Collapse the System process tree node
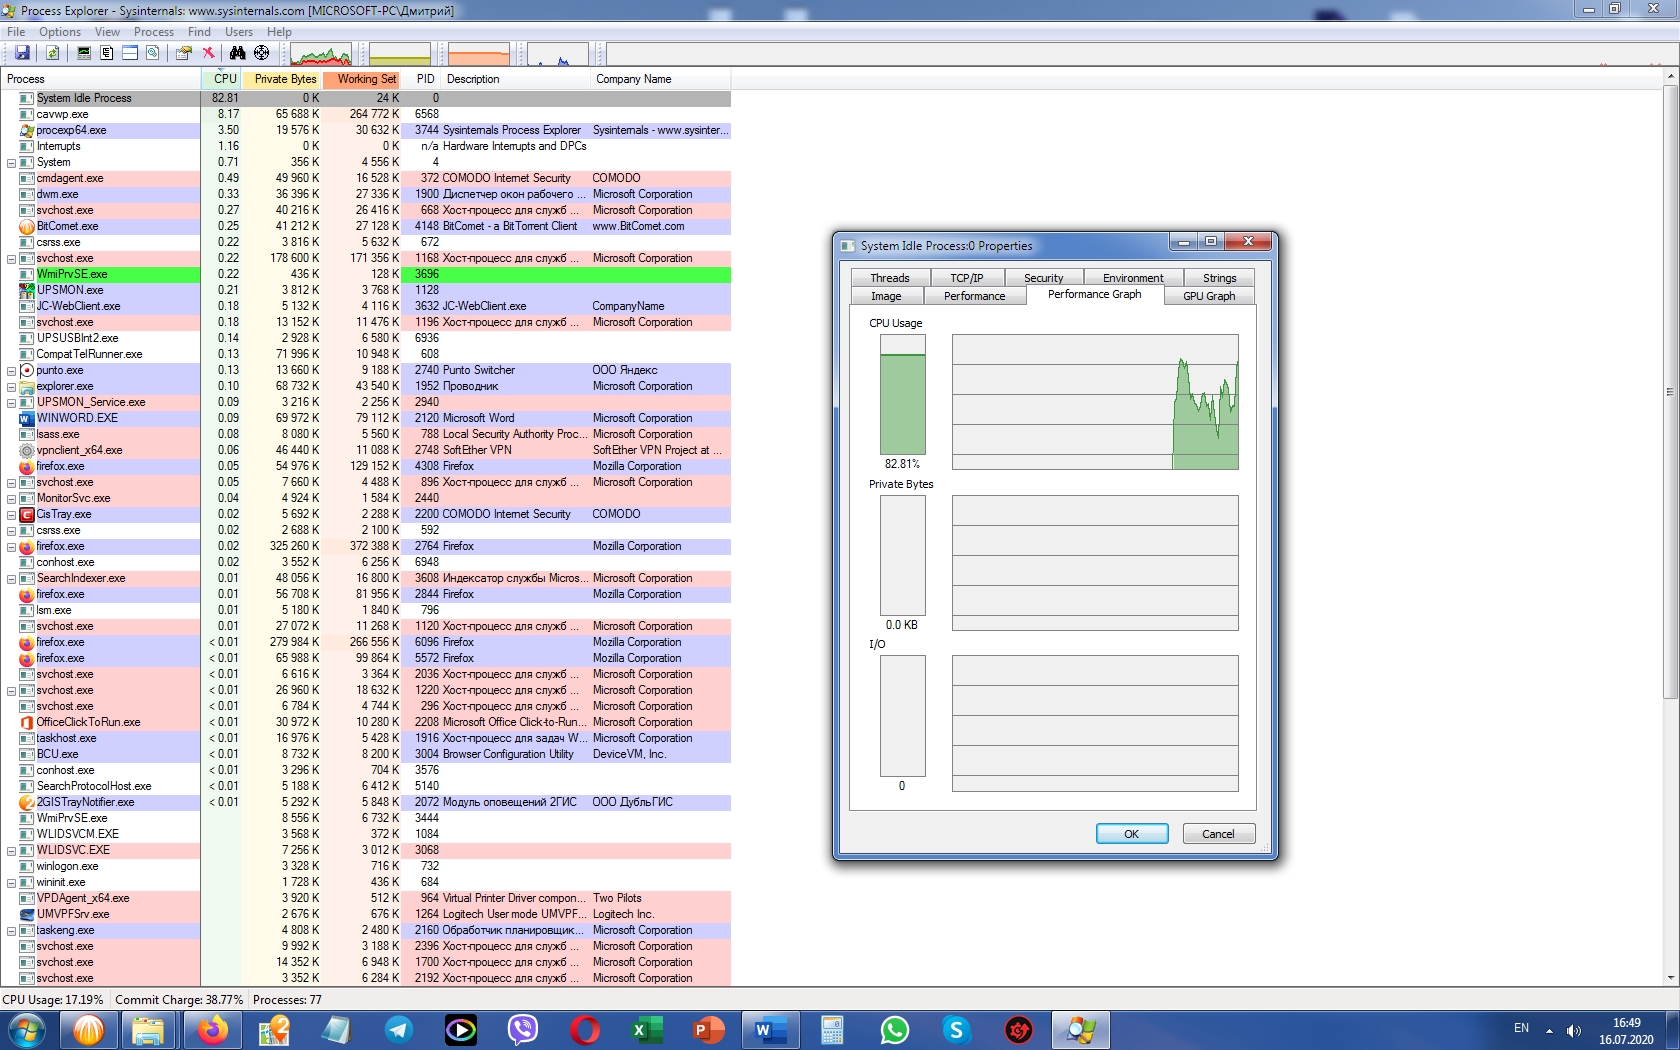This screenshot has height=1050, width=1680. click(11, 163)
